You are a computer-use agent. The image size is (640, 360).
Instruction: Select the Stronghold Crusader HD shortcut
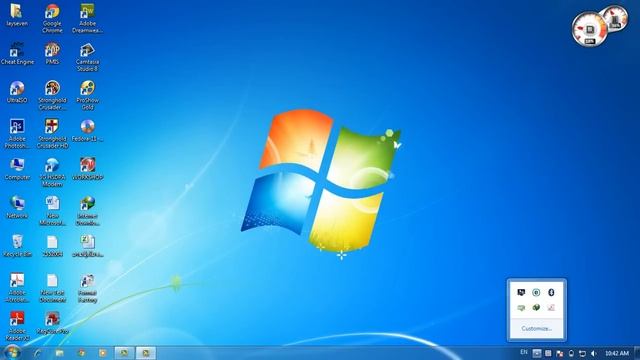pyautogui.click(x=52, y=134)
